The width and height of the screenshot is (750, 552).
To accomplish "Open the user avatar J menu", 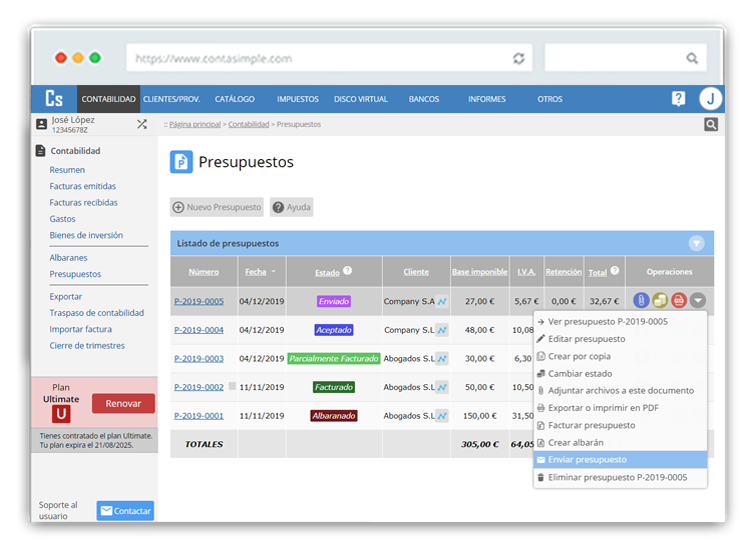I will pyautogui.click(x=710, y=98).
